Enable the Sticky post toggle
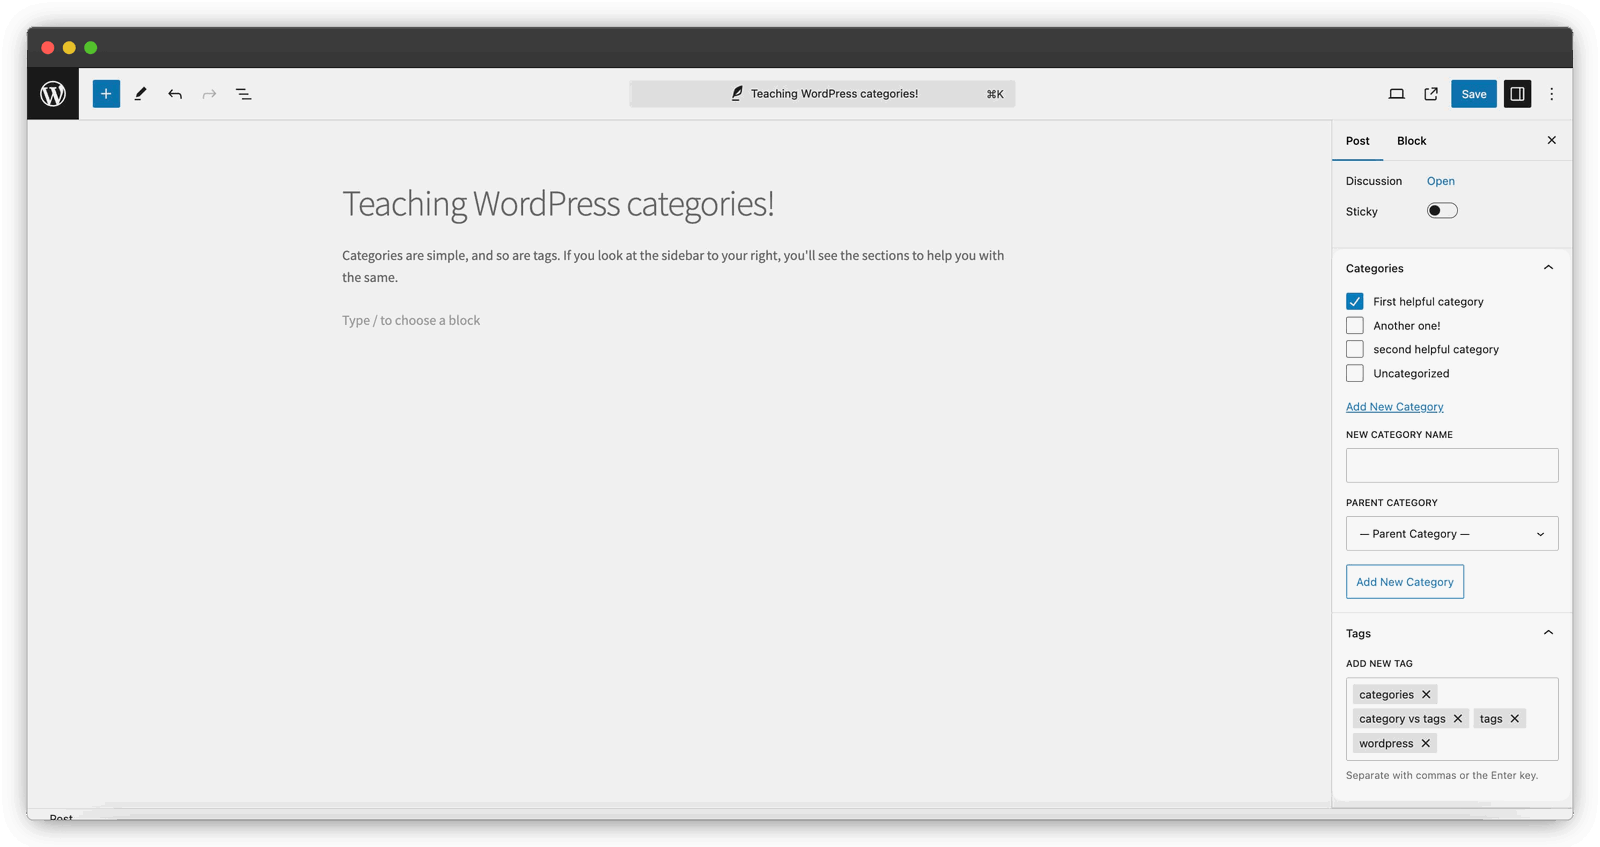This screenshot has width=1600, height=847. coord(1442,211)
